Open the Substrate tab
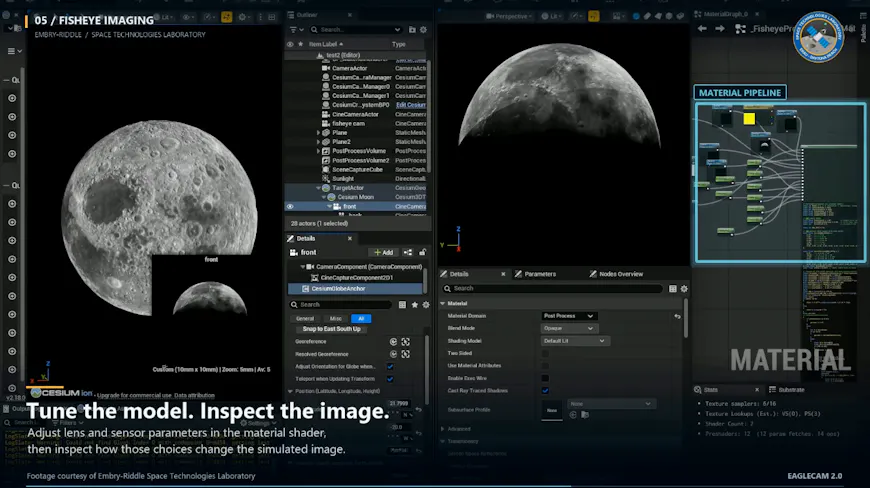This screenshot has height=488, width=870. (x=787, y=390)
